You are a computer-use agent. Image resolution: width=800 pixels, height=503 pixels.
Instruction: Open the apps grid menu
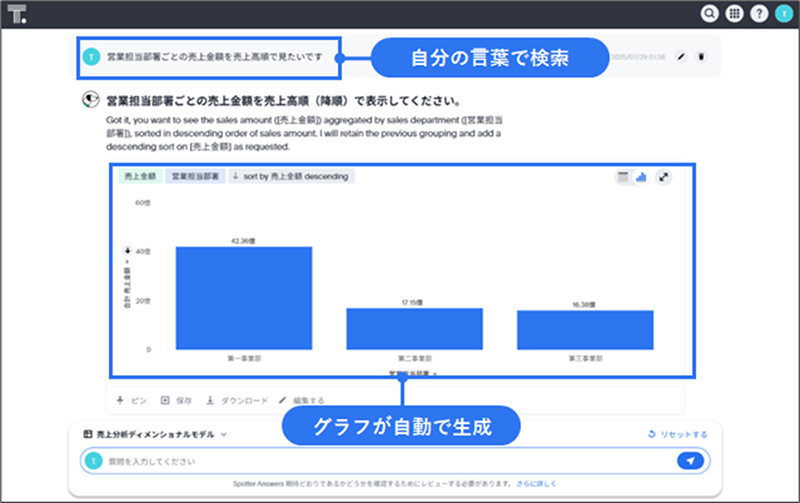(734, 14)
